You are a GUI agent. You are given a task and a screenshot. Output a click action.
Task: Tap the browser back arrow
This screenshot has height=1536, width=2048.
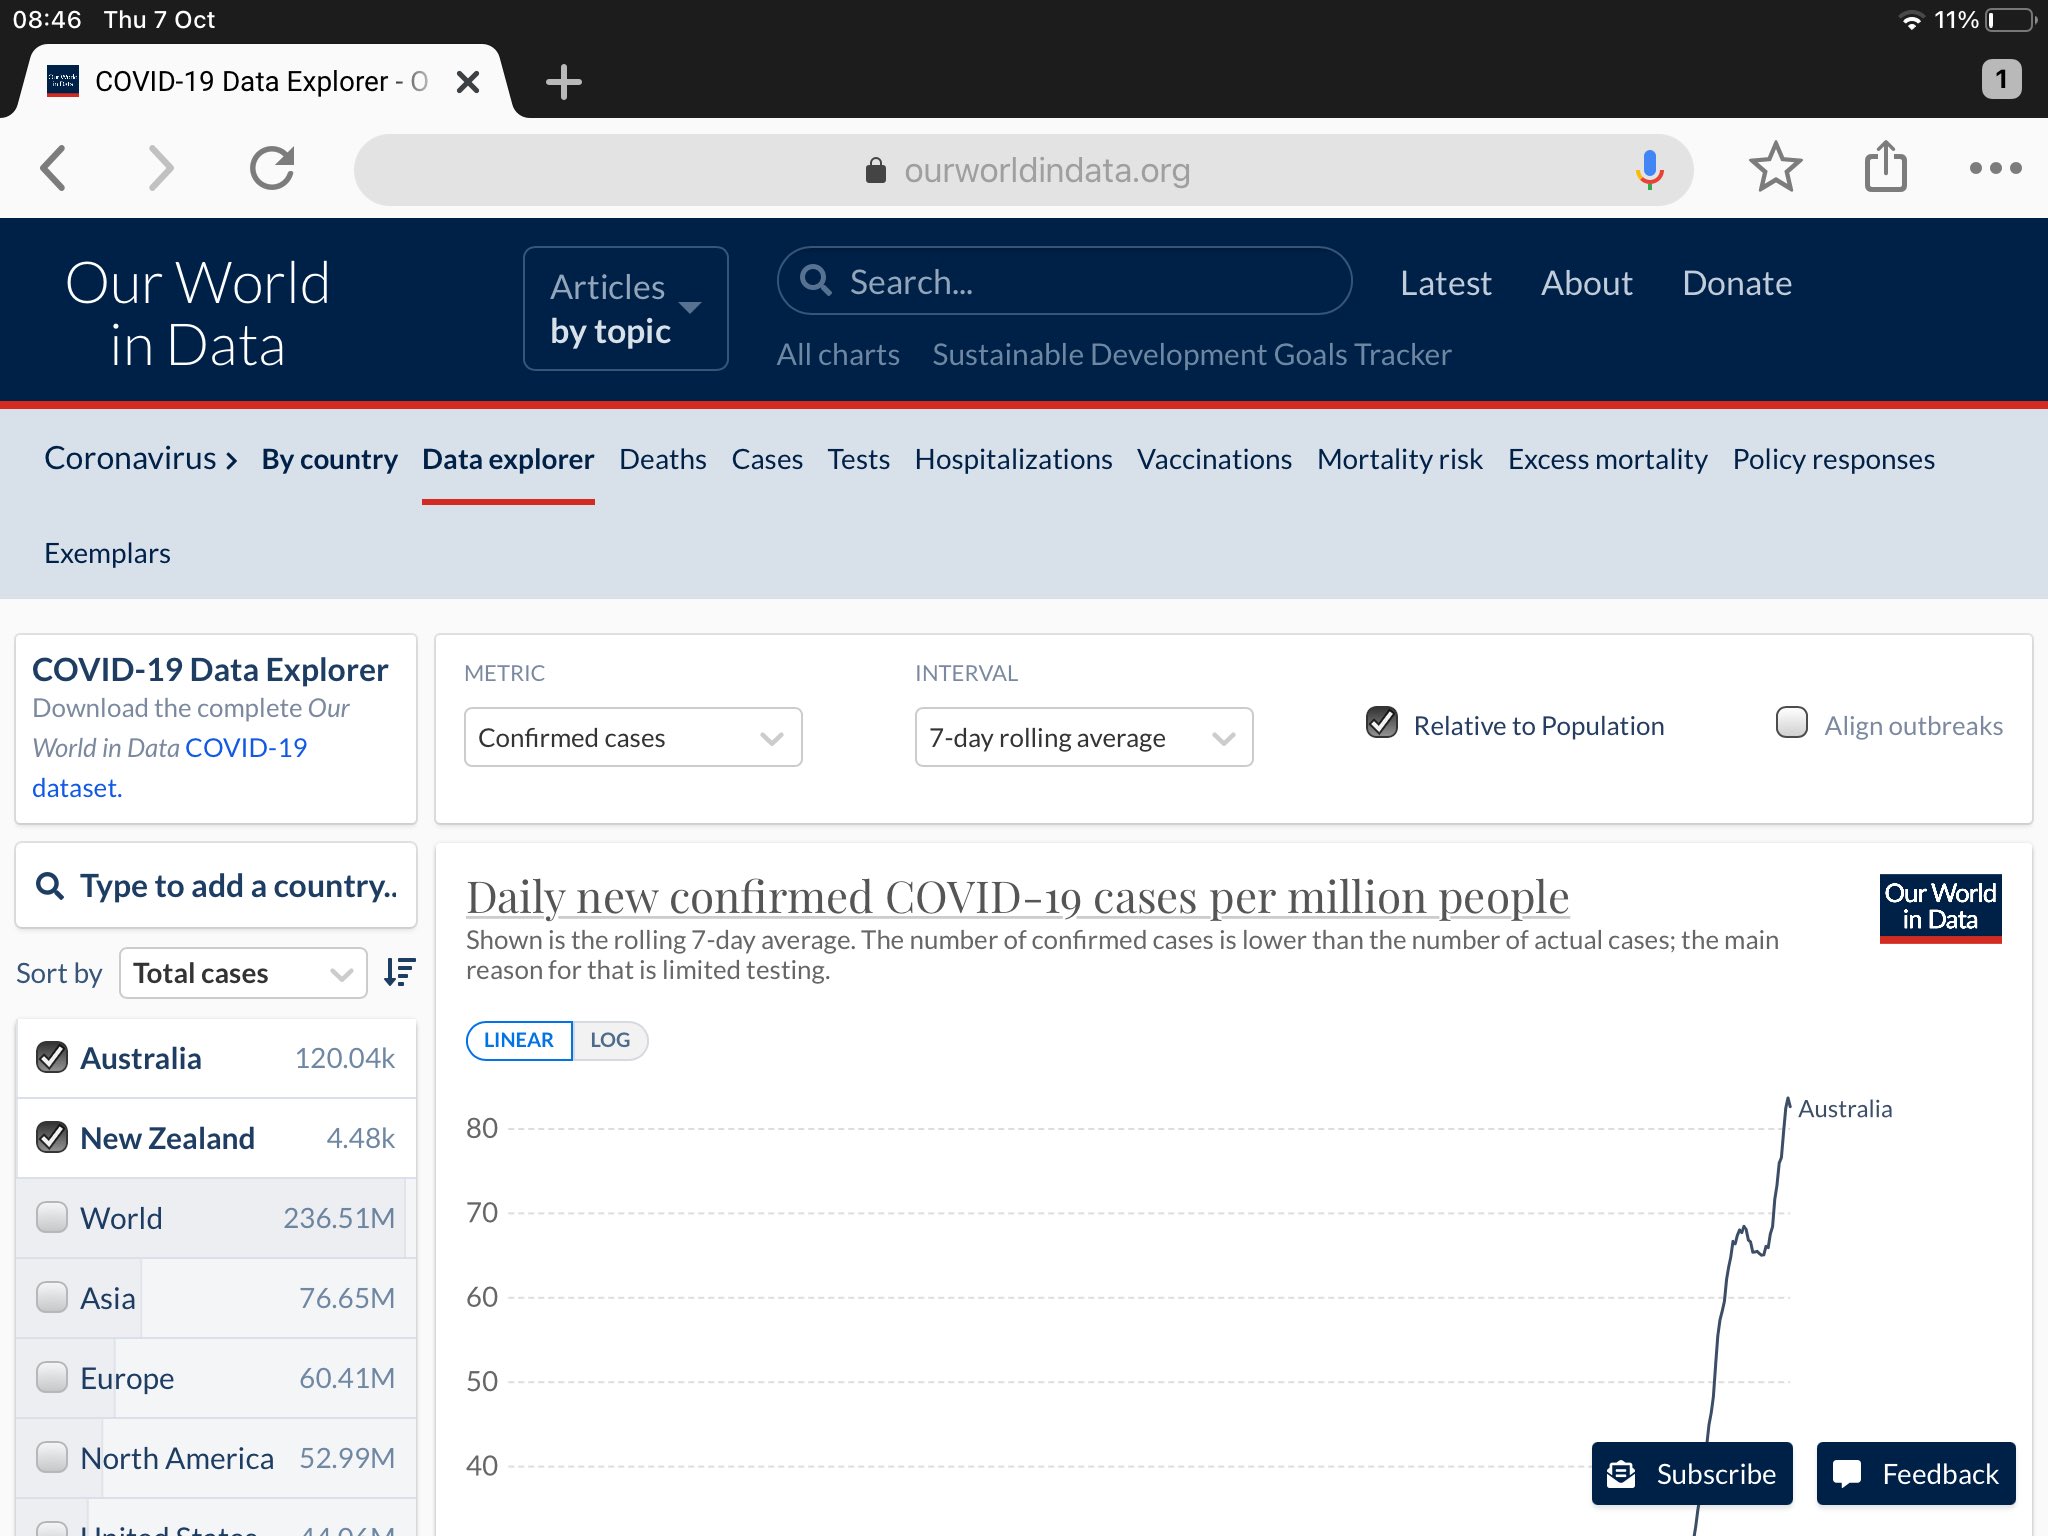[54, 168]
